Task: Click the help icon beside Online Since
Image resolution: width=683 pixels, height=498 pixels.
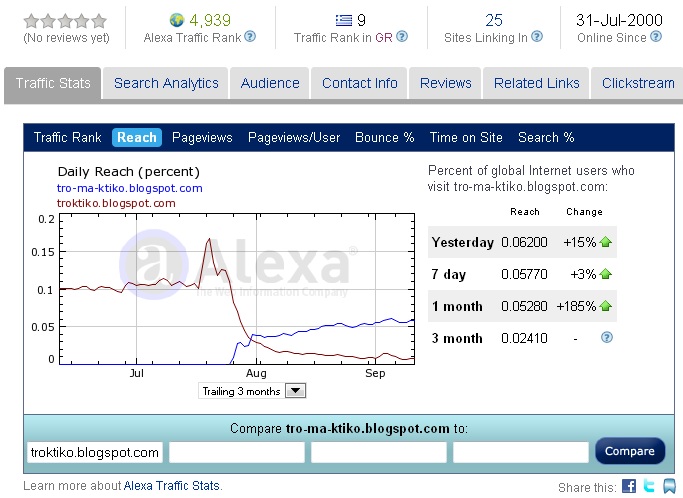Action: (x=656, y=37)
